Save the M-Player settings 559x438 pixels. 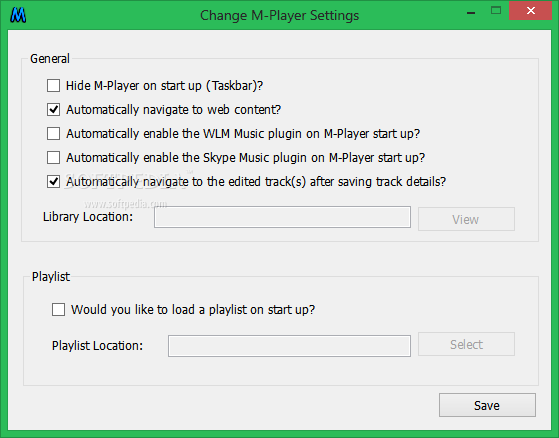point(487,405)
